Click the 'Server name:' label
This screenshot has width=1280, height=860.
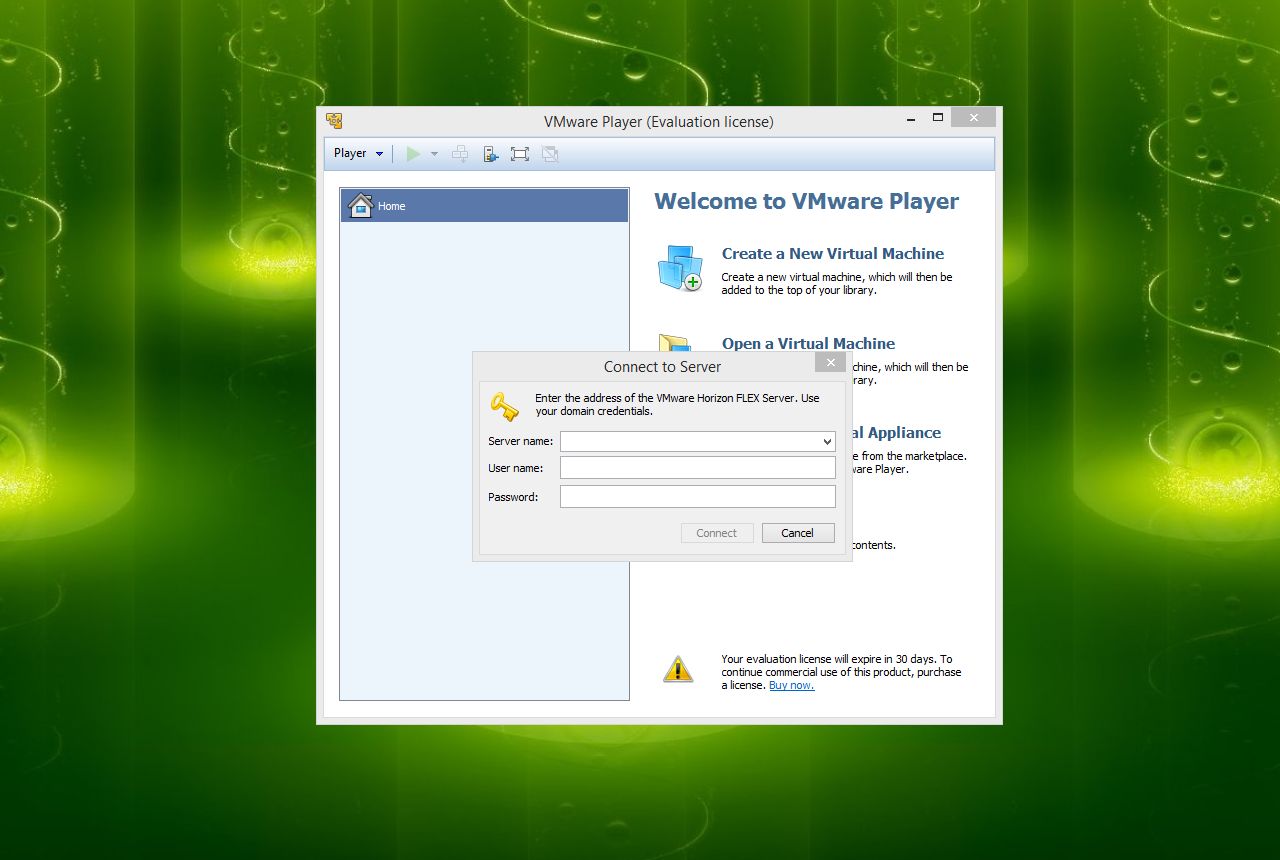coord(520,441)
